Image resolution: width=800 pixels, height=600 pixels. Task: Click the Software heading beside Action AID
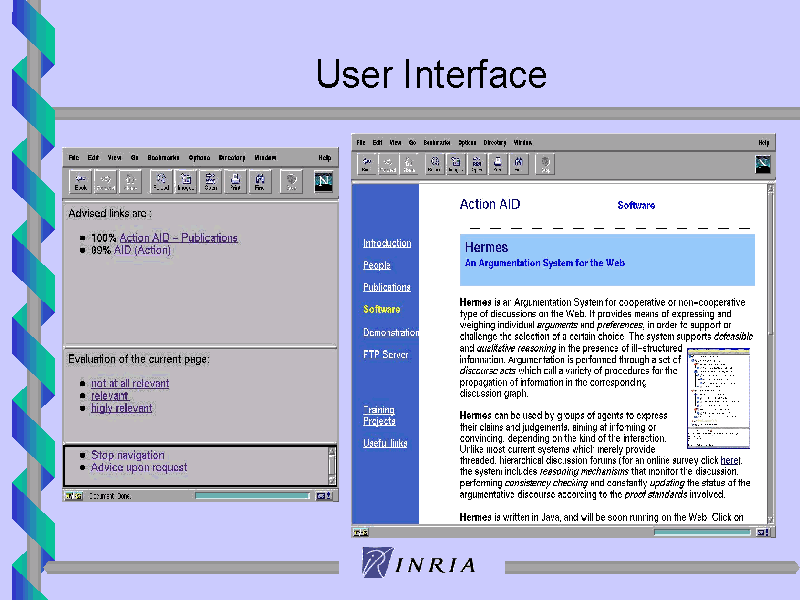(636, 205)
